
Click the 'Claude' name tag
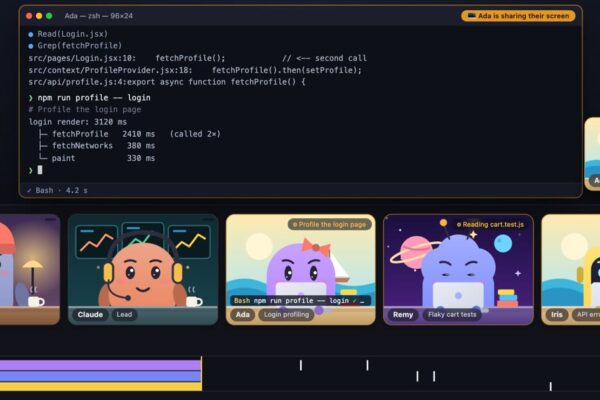pos(90,315)
